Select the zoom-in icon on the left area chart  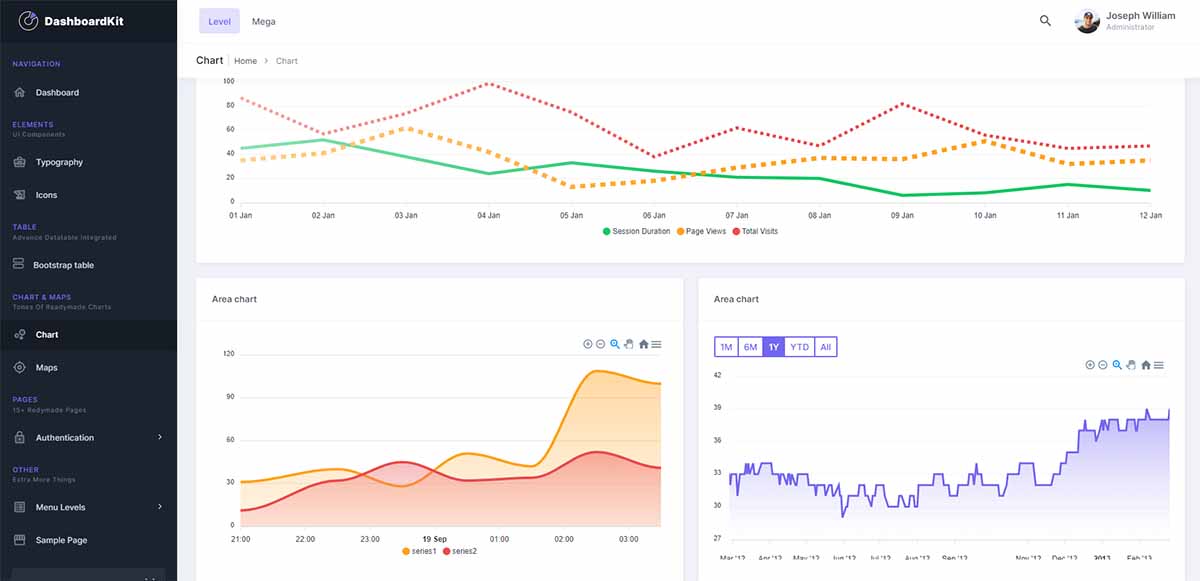click(588, 344)
